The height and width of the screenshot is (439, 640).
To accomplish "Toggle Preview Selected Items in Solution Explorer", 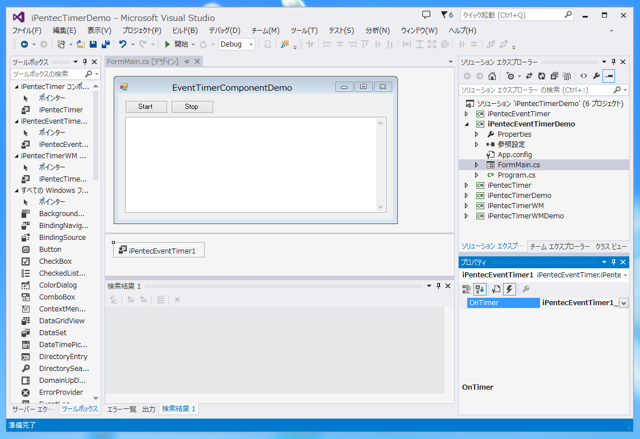I will [609, 76].
